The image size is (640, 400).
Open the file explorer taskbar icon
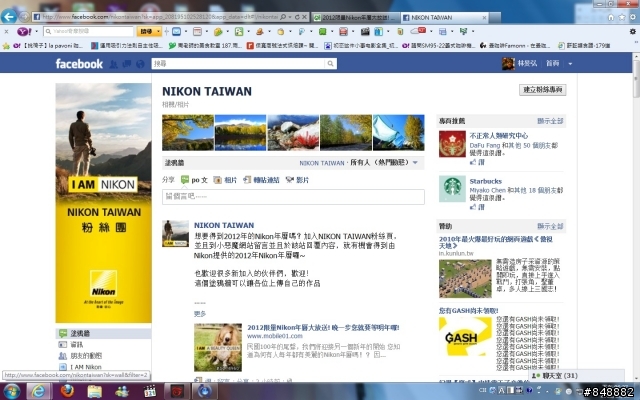[x=94, y=391]
